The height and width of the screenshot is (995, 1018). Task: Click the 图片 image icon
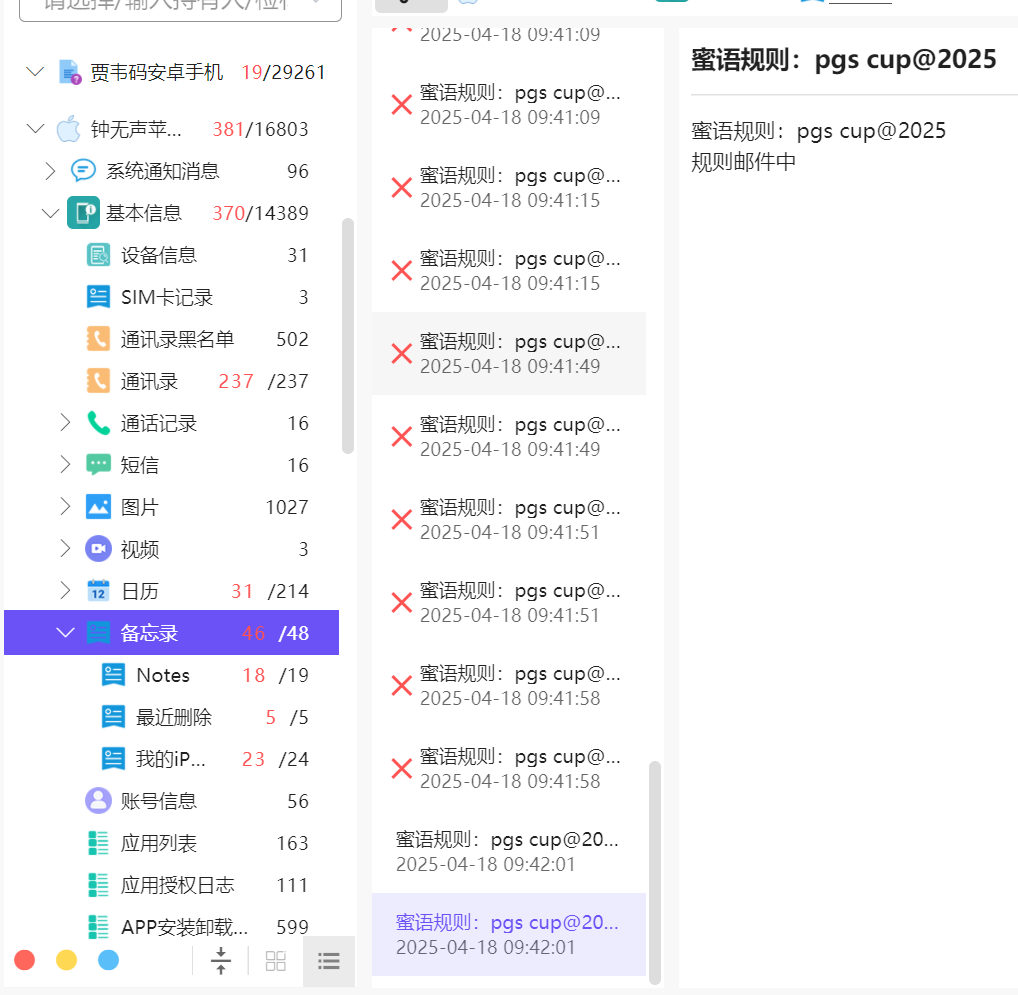[98, 507]
